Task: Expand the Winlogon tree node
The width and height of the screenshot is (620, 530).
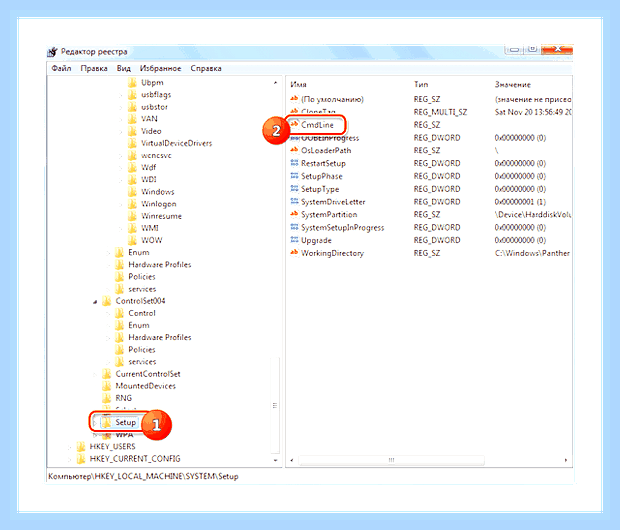Action: coord(121,204)
